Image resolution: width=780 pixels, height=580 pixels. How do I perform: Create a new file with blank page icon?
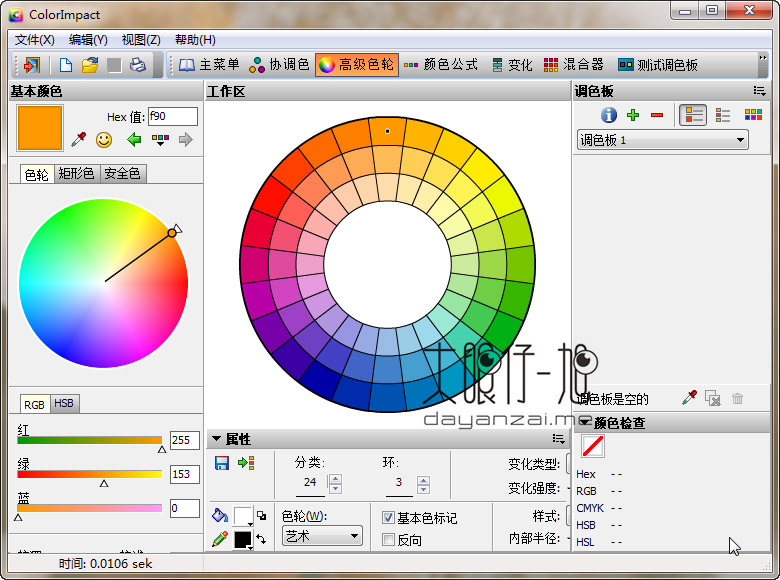click(x=65, y=65)
